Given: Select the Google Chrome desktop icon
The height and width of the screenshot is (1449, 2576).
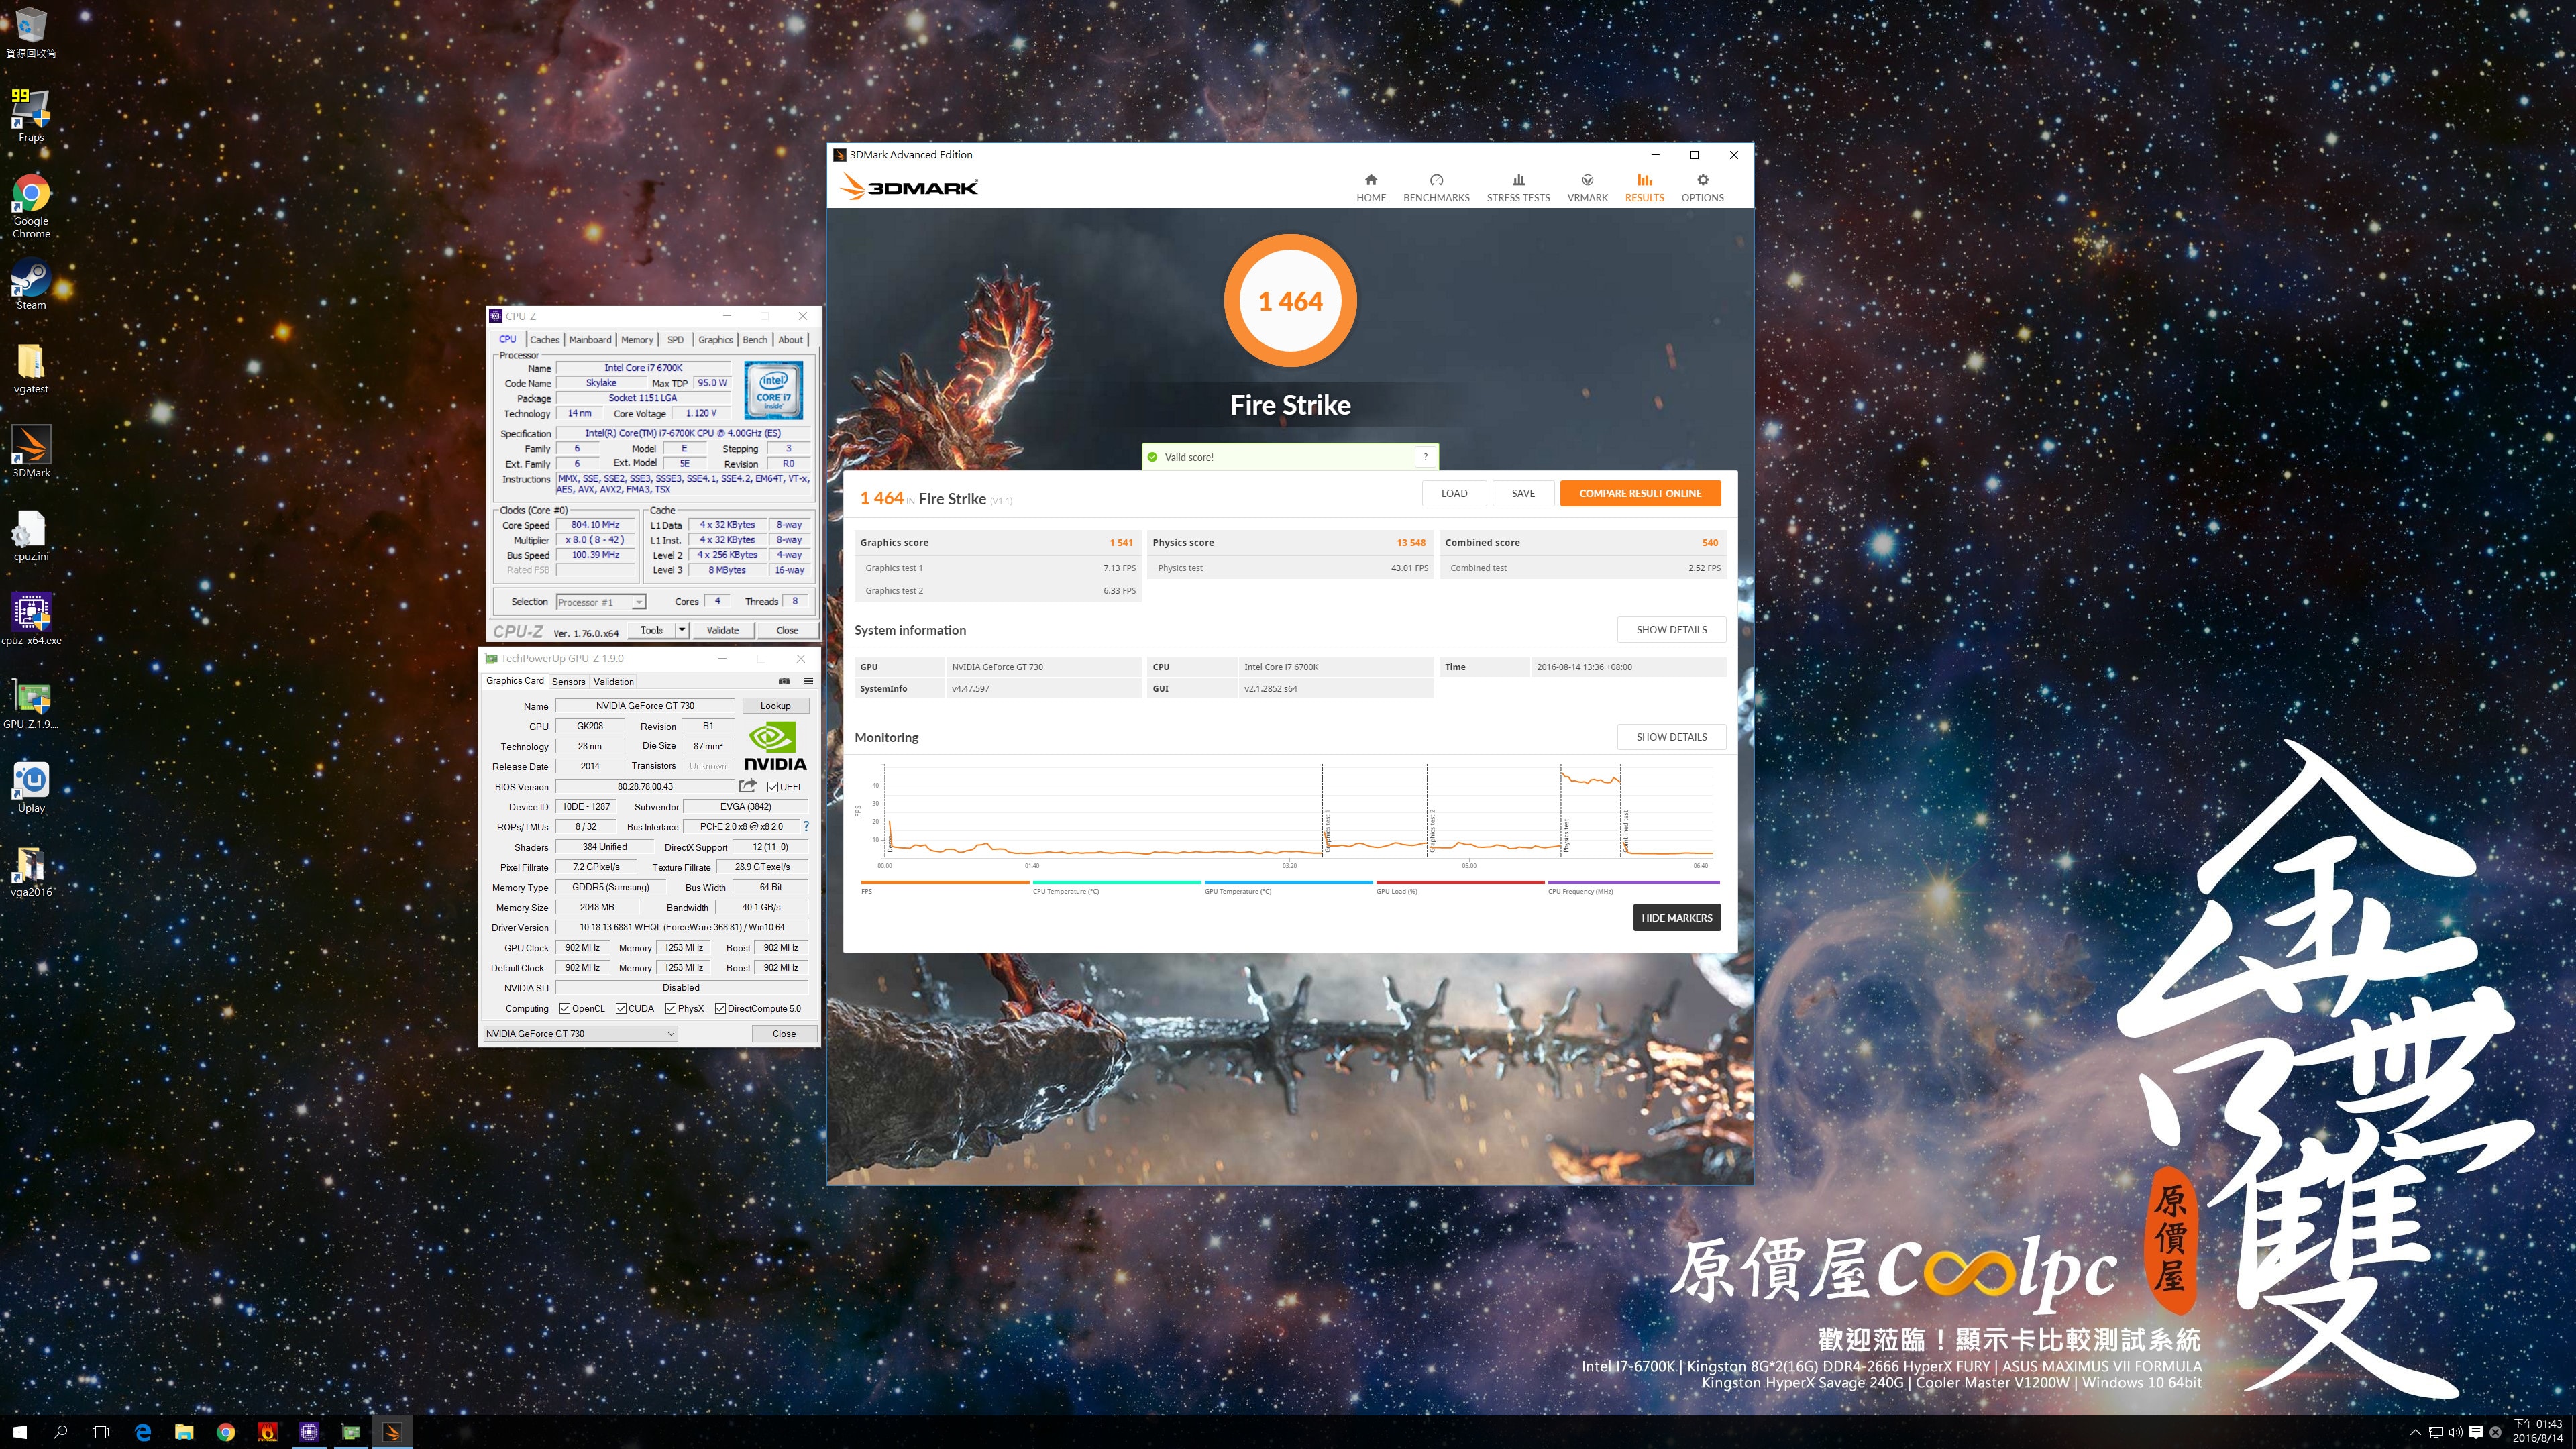Looking at the screenshot, I should (31, 206).
